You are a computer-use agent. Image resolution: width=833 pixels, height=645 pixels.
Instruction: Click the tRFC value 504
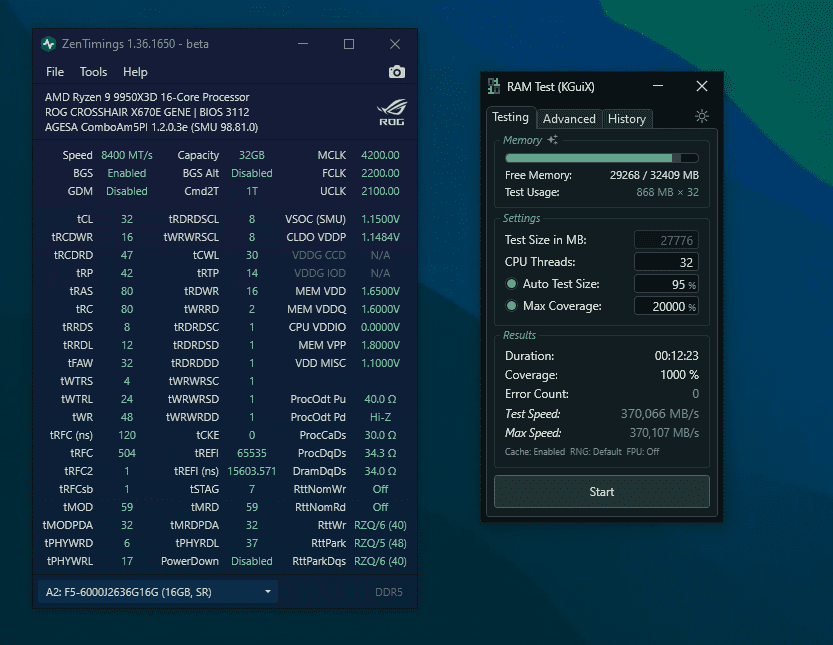point(127,453)
